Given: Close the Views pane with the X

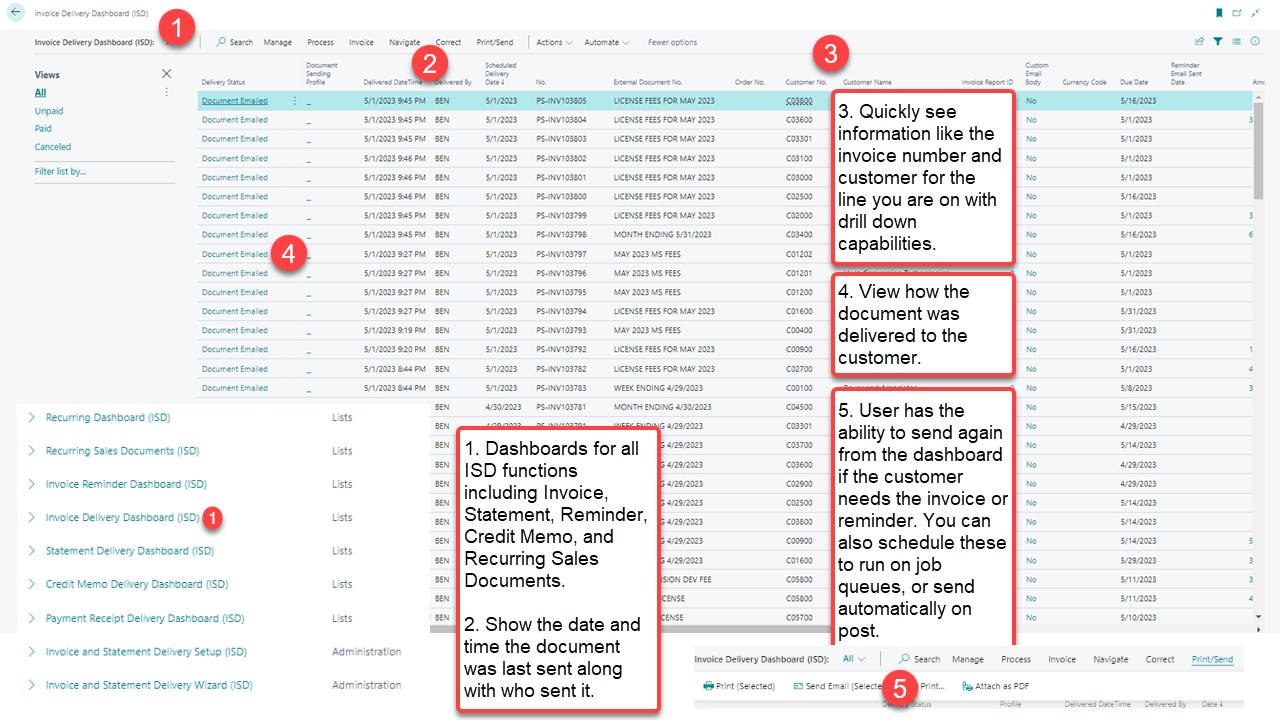Looking at the screenshot, I should pos(167,74).
